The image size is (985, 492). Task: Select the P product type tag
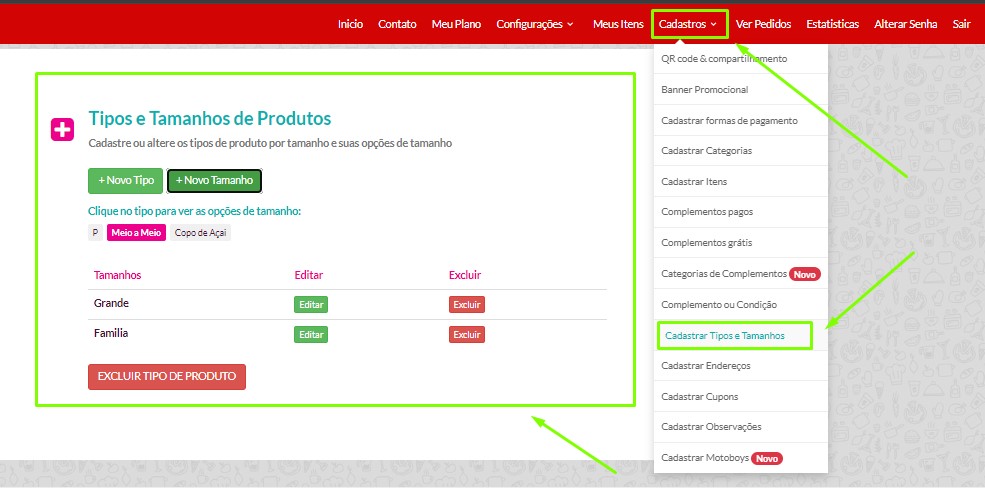click(95, 233)
